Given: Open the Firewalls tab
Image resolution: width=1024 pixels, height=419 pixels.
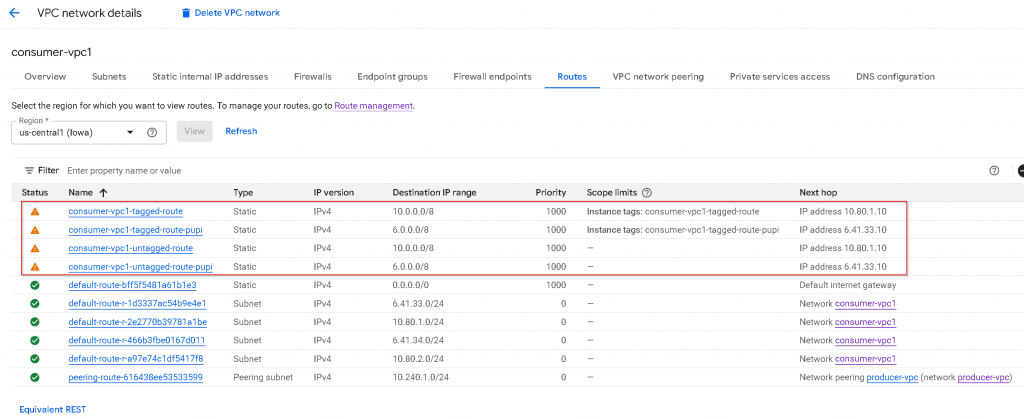Looking at the screenshot, I should click(x=312, y=77).
